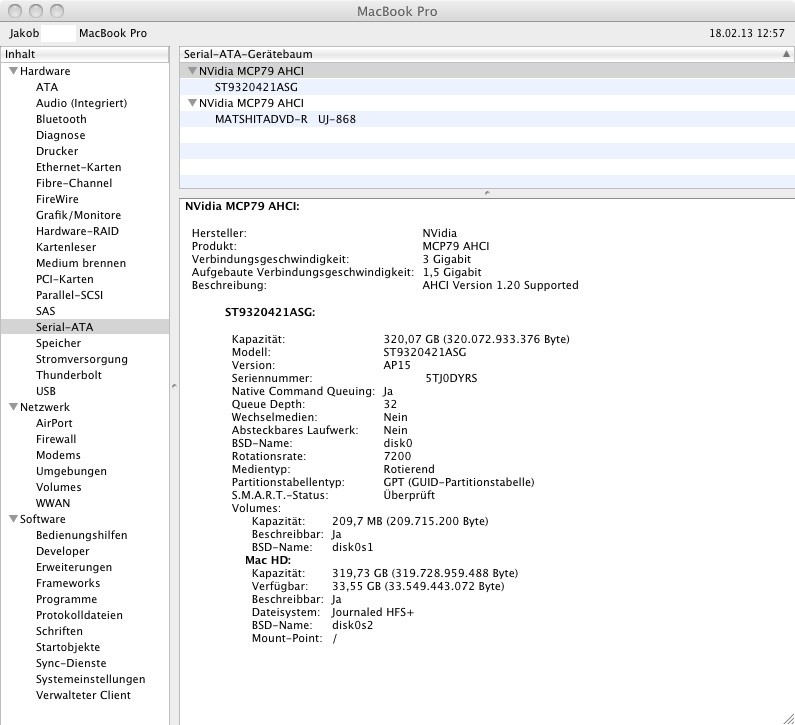Viewport: 795px width, 725px height.
Task: Close the MacBook Pro window
Action: pyautogui.click(x=15, y=11)
